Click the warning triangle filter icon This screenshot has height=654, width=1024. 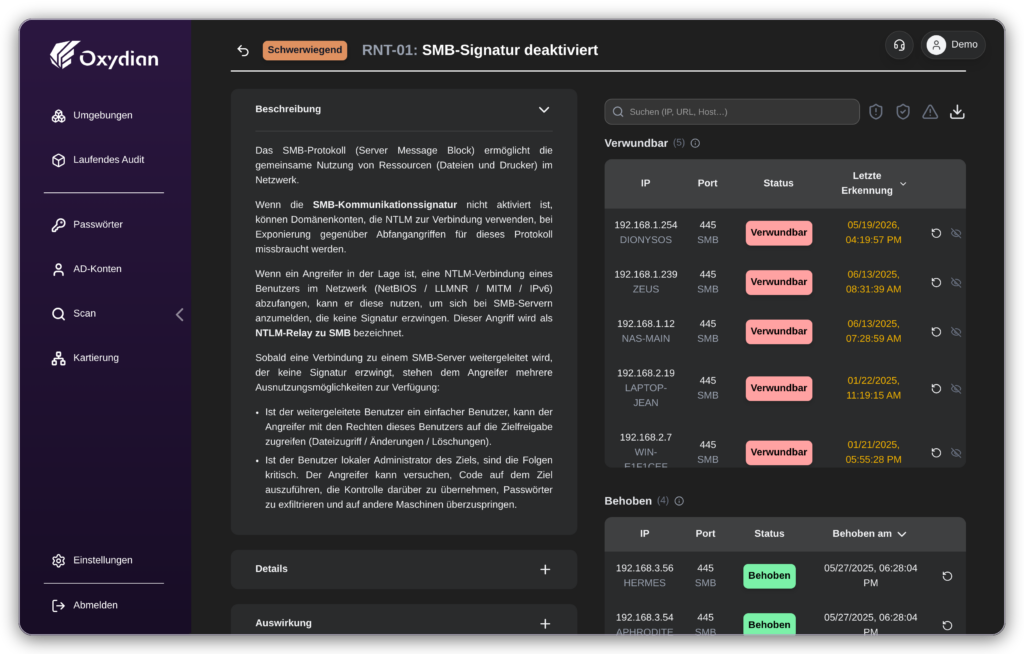930,112
